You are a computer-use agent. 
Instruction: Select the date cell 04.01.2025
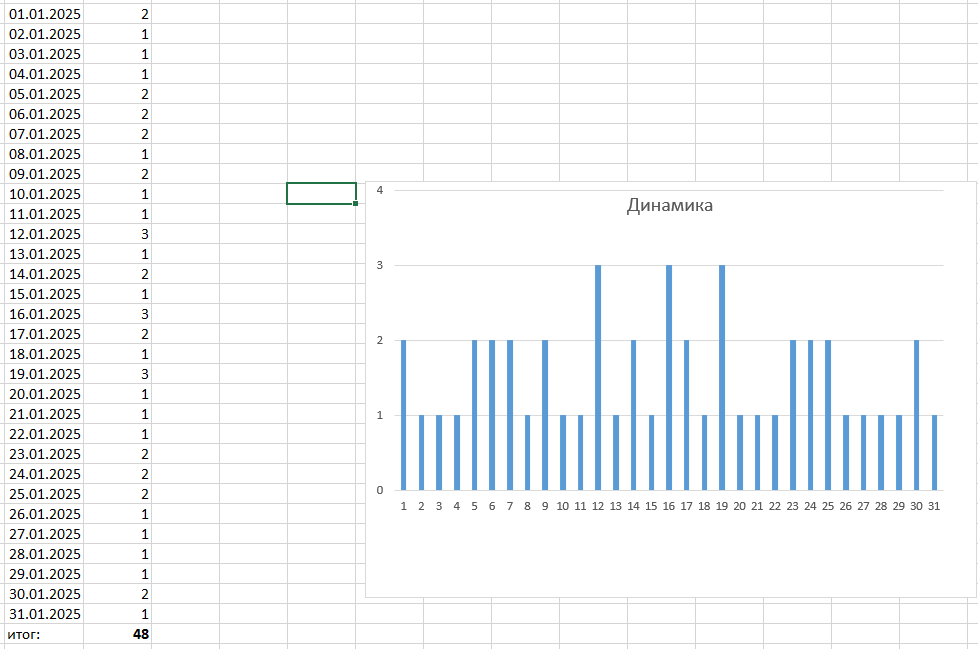coord(44,74)
